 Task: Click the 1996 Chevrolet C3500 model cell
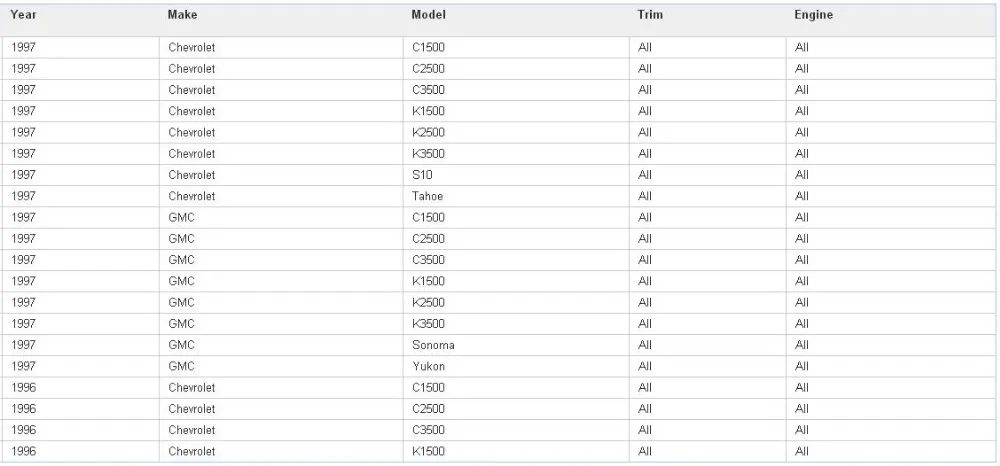click(428, 430)
